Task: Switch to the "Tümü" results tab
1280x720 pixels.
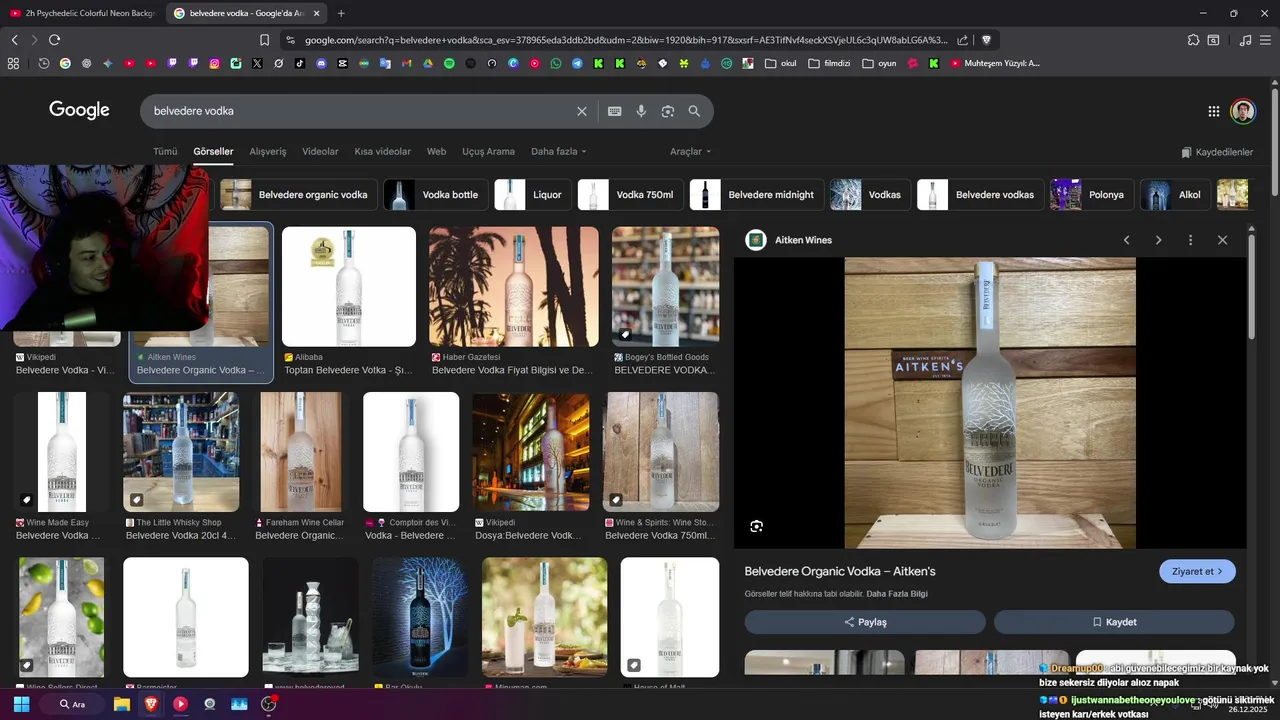Action: click(x=165, y=152)
